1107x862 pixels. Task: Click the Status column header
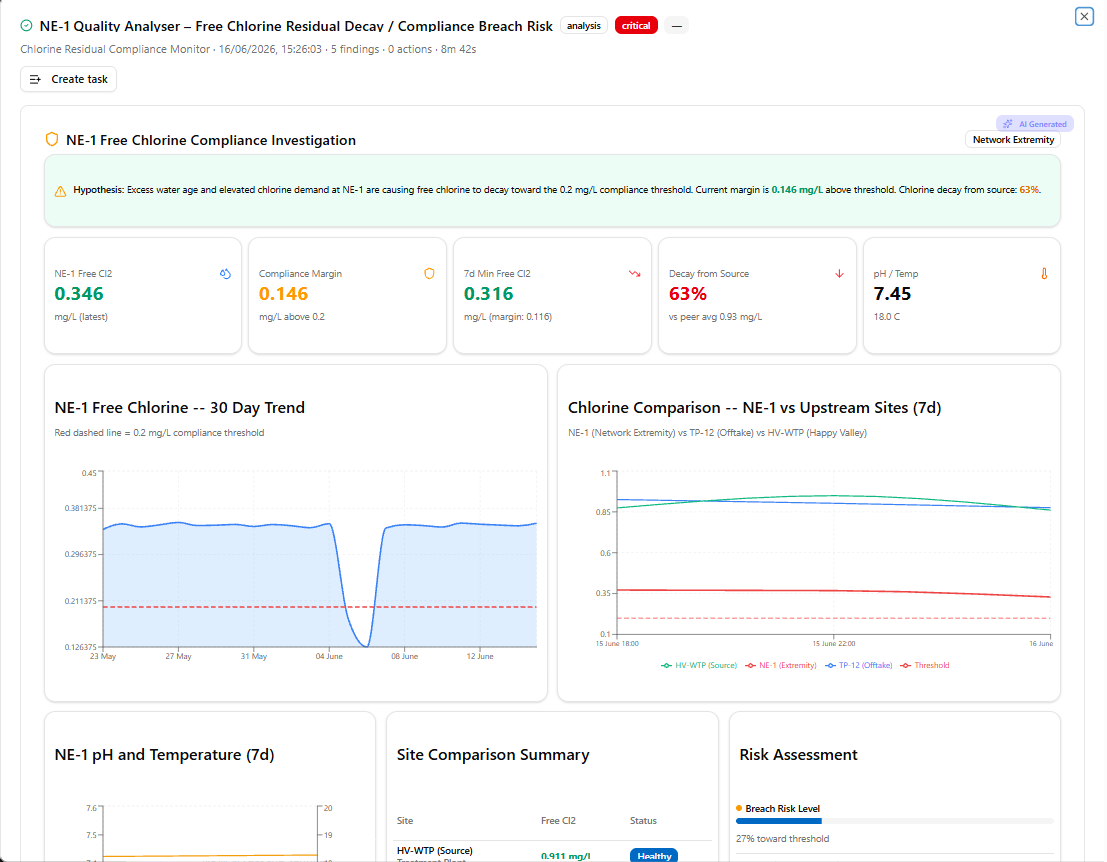pyautogui.click(x=643, y=820)
